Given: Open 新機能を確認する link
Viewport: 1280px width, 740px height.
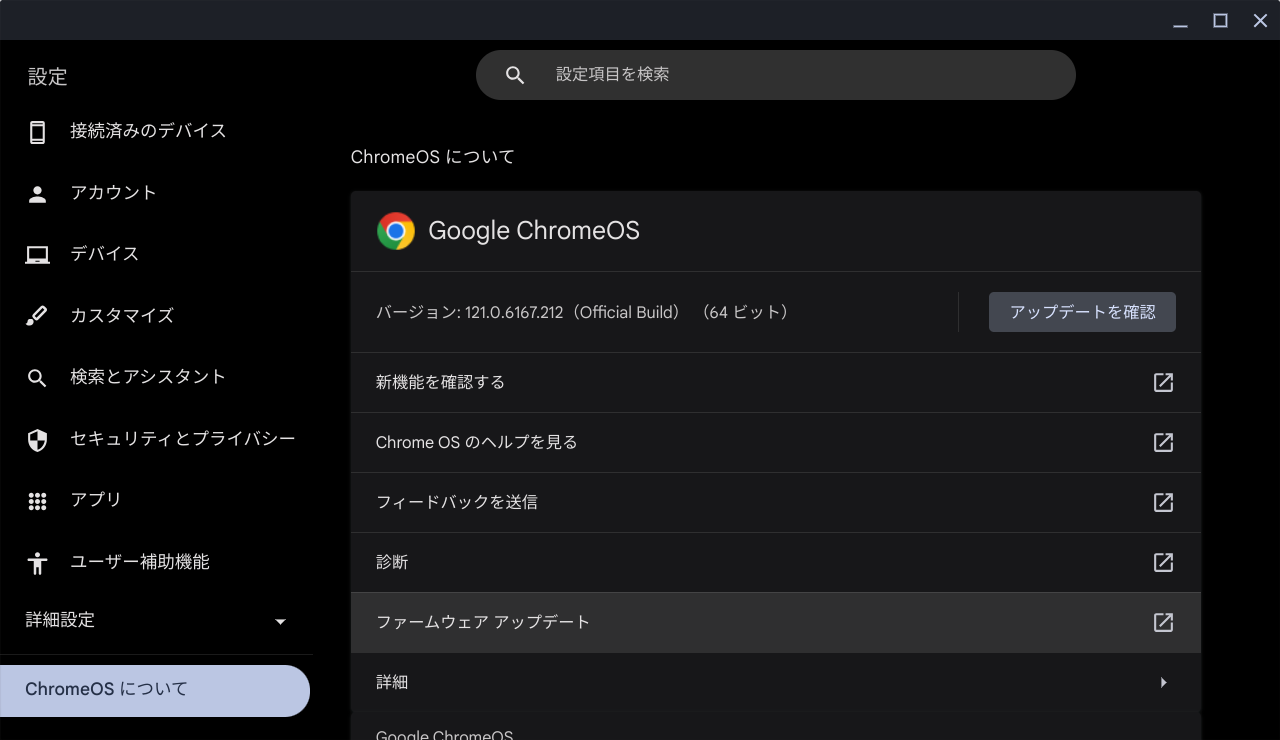Looking at the screenshot, I should [x=440, y=382].
